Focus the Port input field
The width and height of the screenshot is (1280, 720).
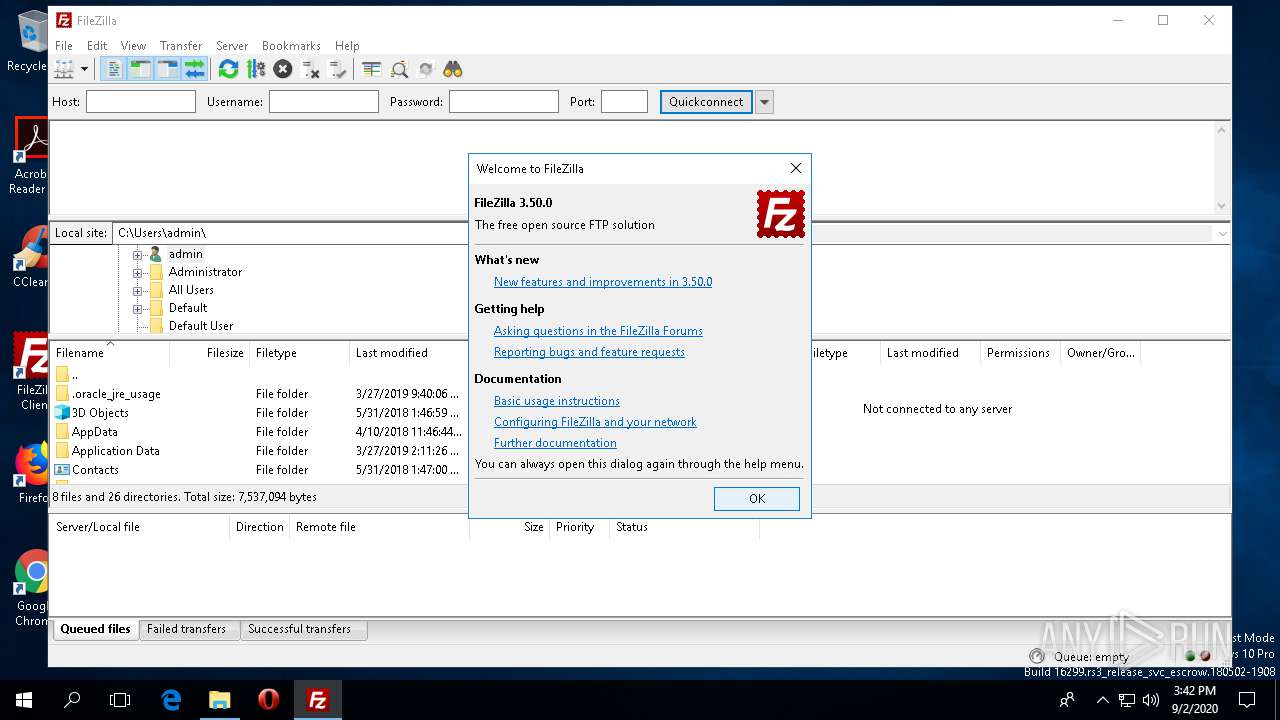click(625, 101)
